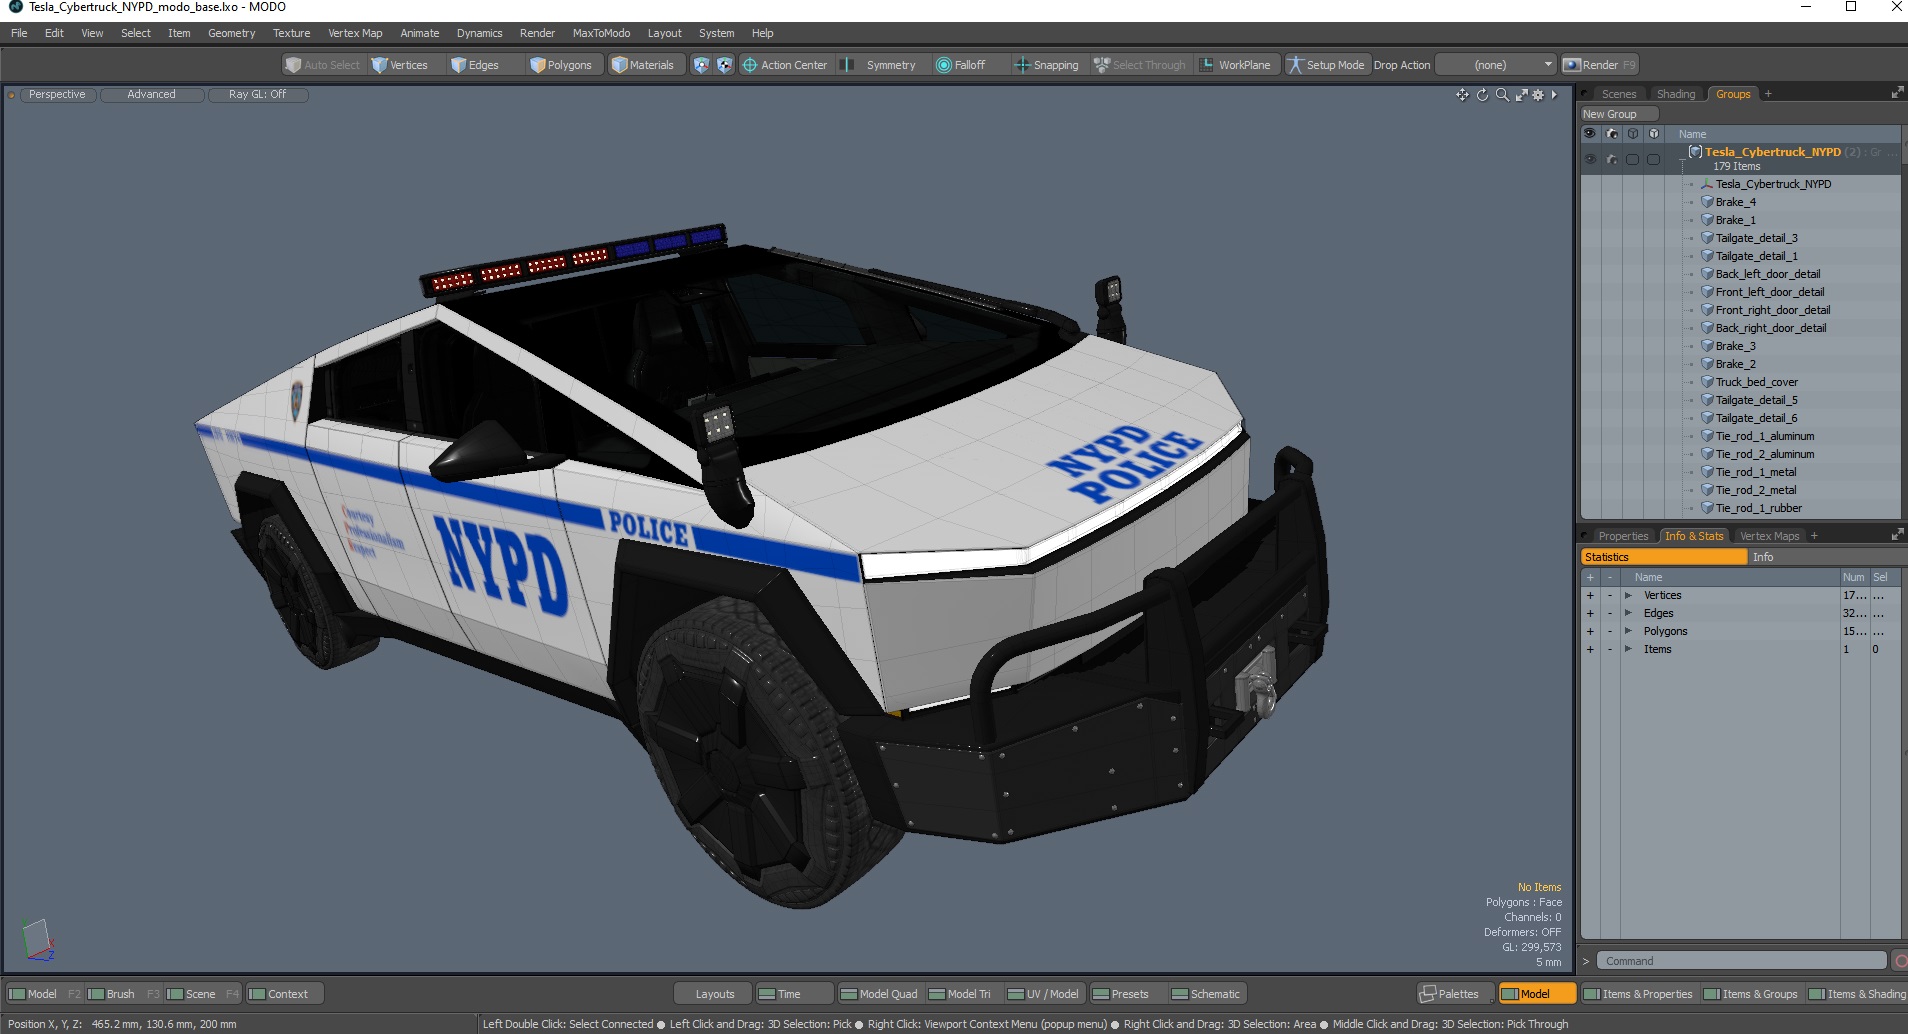Select the Info section button
Image resolution: width=1908 pixels, height=1034 pixels.
(1824, 557)
